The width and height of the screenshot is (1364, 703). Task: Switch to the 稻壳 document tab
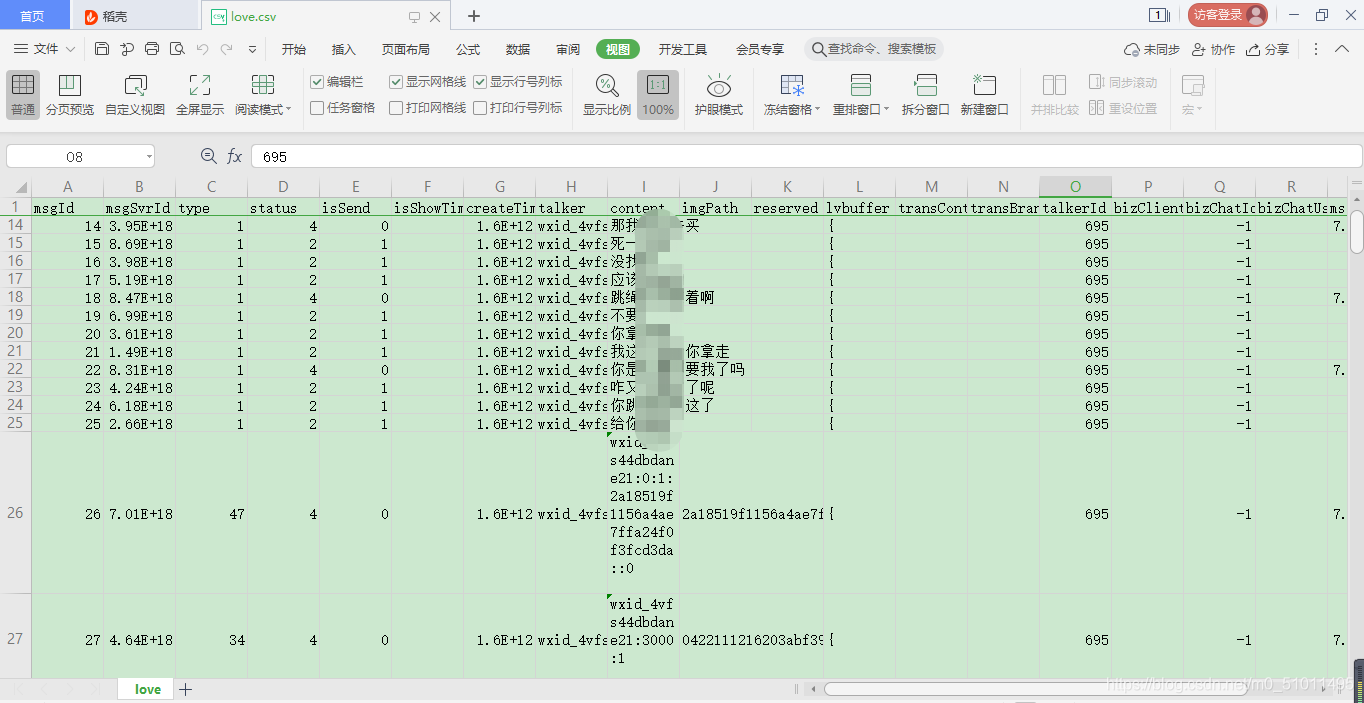[135, 16]
